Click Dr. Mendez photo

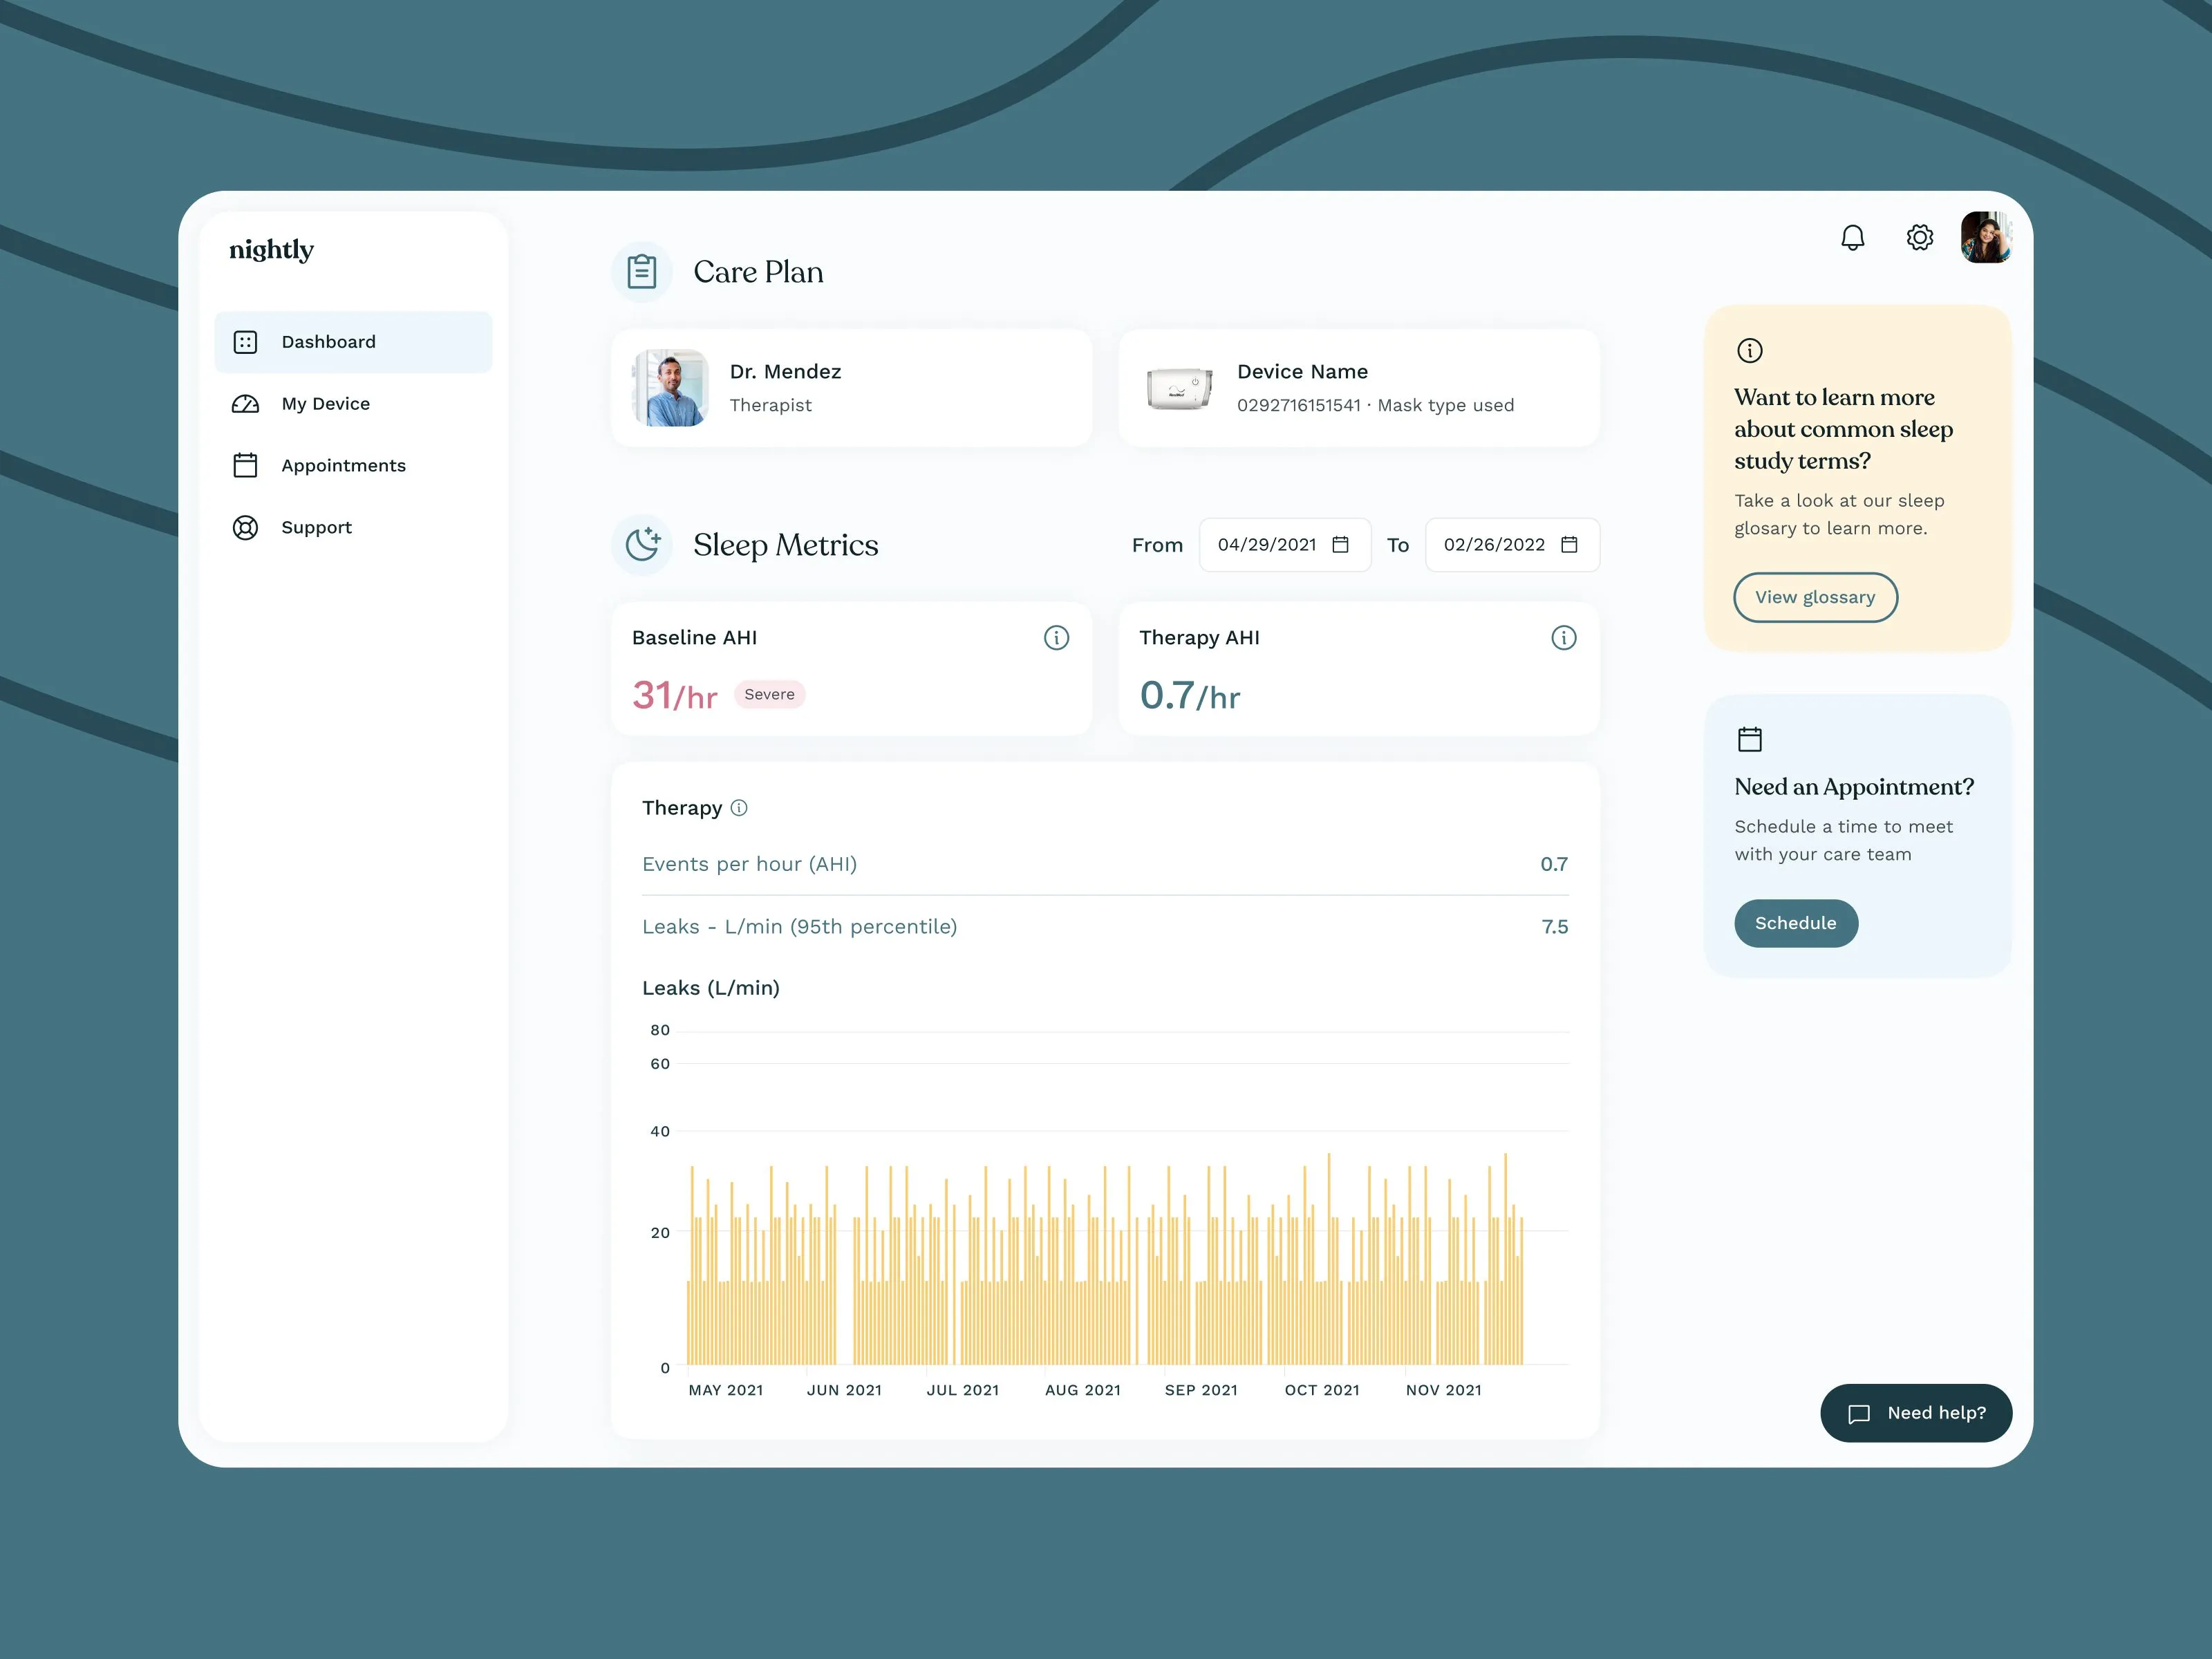click(x=670, y=388)
